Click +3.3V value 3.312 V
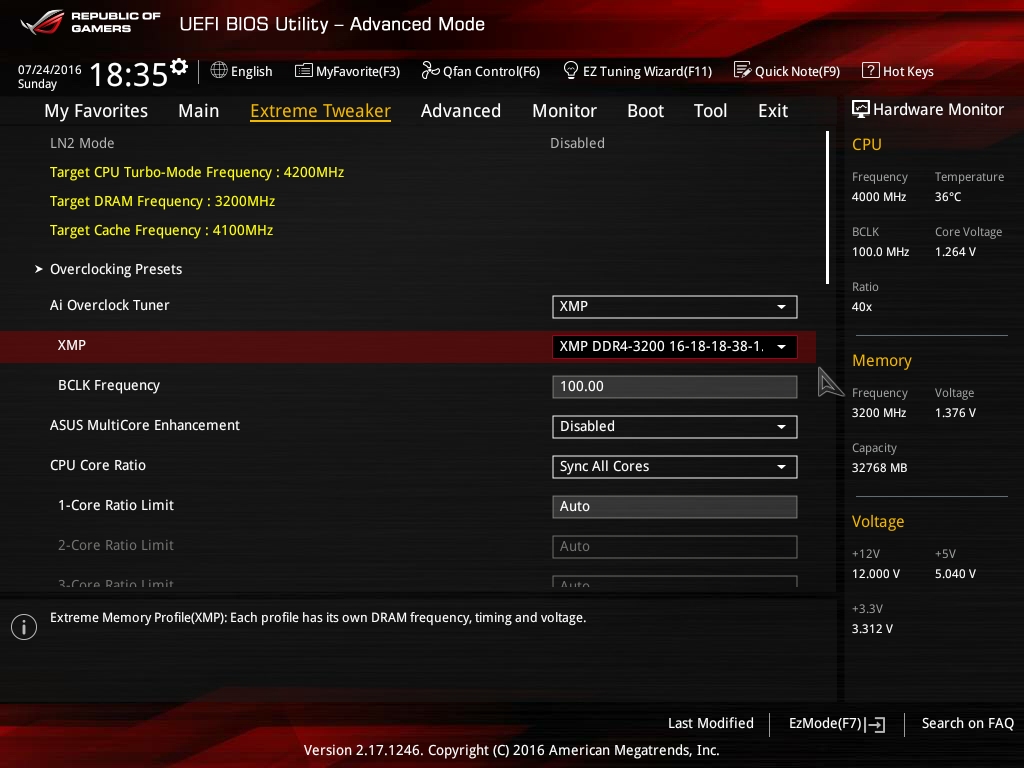Viewport: 1024px width, 768px height. [x=872, y=629]
